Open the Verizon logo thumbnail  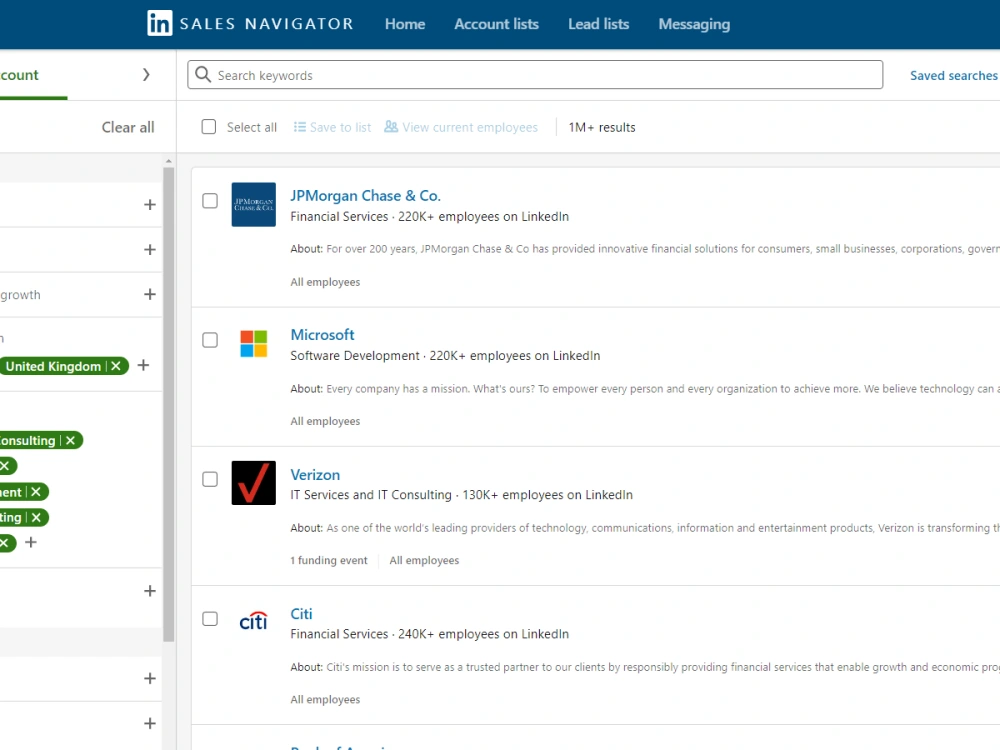[x=253, y=483]
